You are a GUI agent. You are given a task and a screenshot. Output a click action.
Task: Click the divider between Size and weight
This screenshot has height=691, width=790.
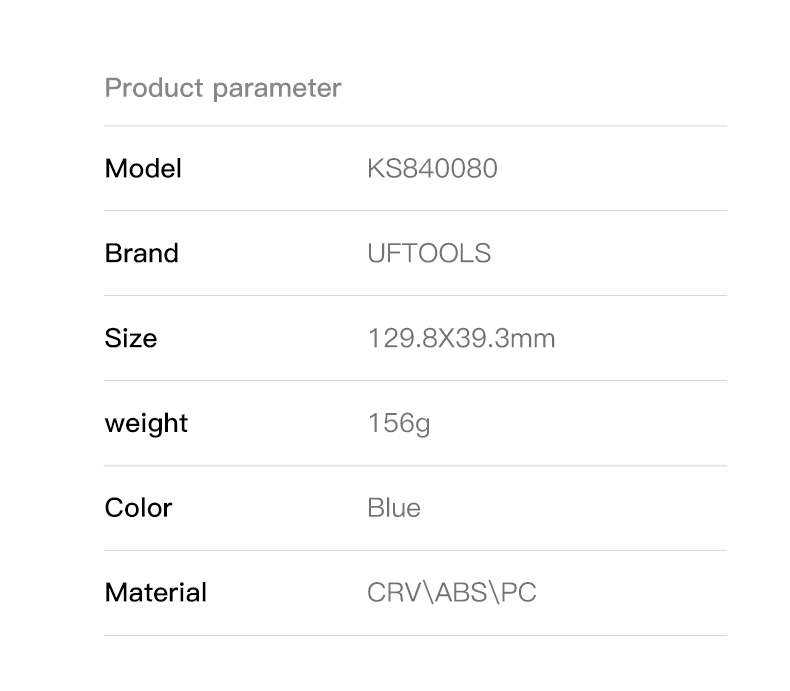tap(415, 381)
